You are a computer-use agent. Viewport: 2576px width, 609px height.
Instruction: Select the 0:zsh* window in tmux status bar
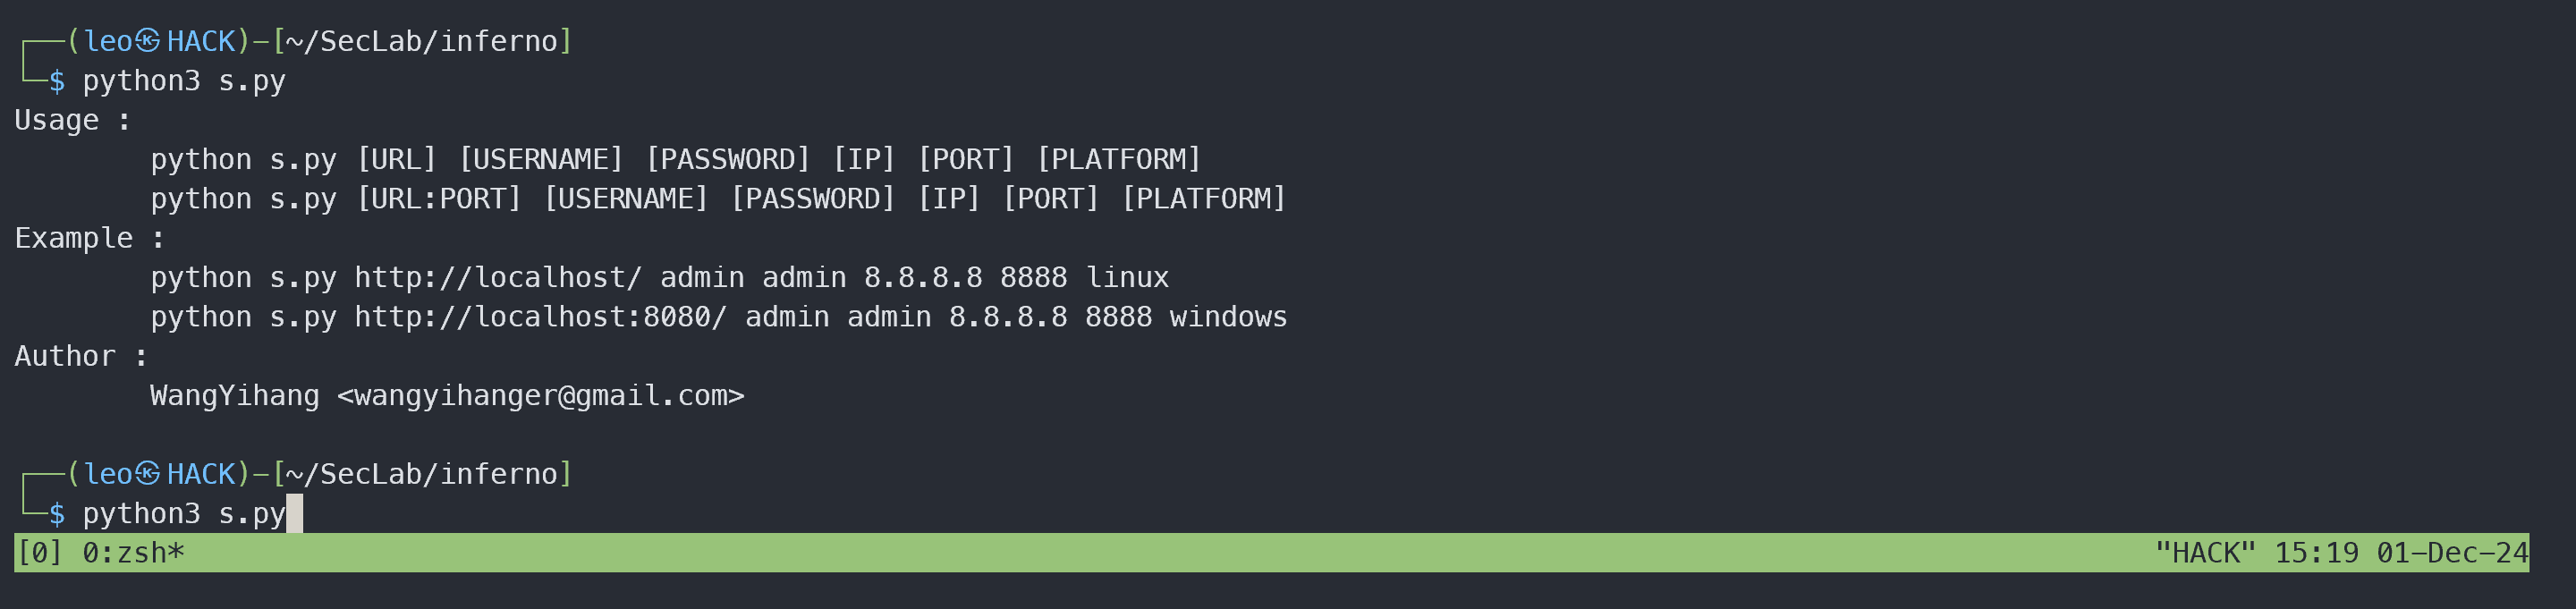tap(133, 553)
